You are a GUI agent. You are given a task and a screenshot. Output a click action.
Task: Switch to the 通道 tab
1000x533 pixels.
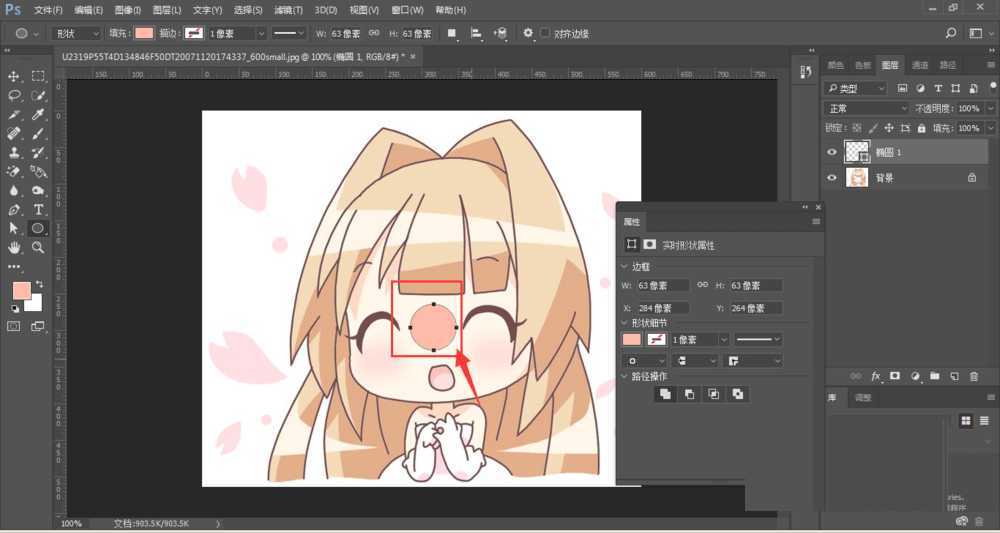coord(919,65)
